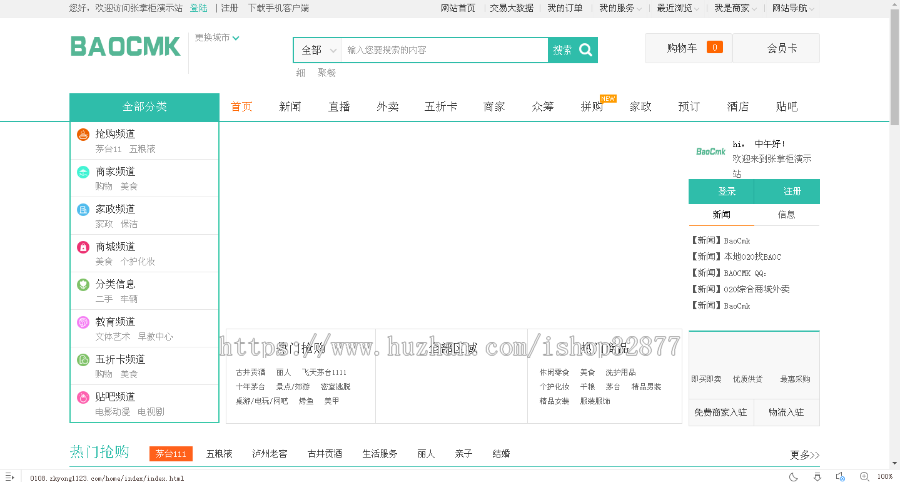
Task: Open the 首页 navigation tab
Action: coord(242,107)
